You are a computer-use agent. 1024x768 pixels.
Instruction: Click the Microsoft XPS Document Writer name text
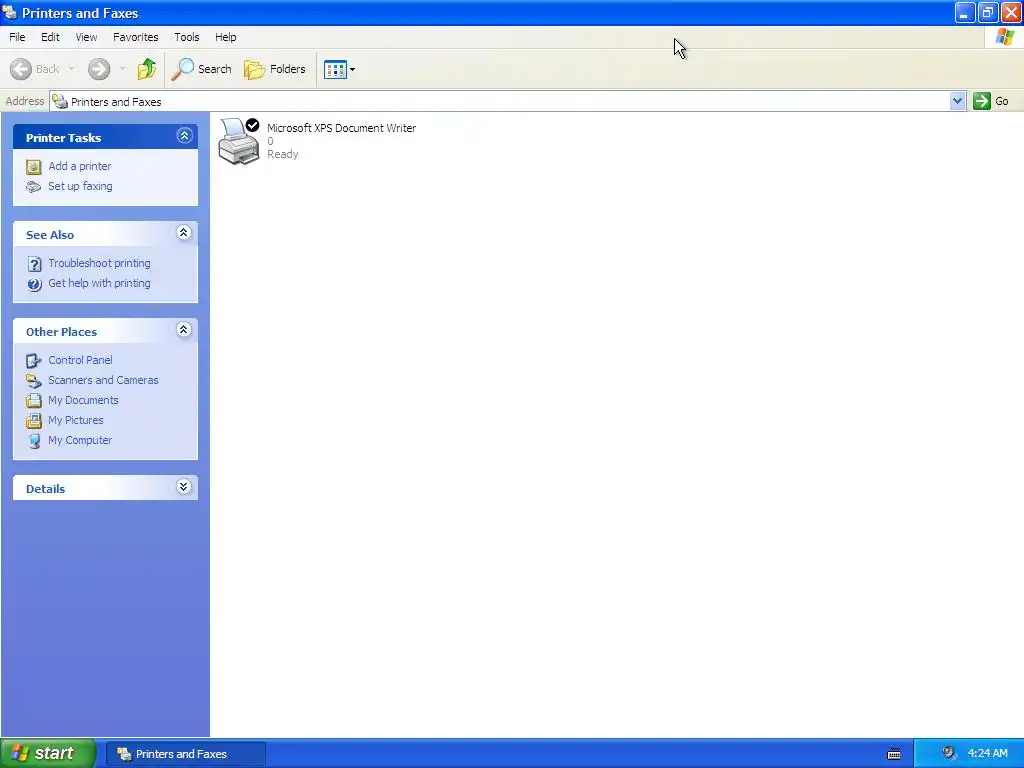[x=342, y=128]
